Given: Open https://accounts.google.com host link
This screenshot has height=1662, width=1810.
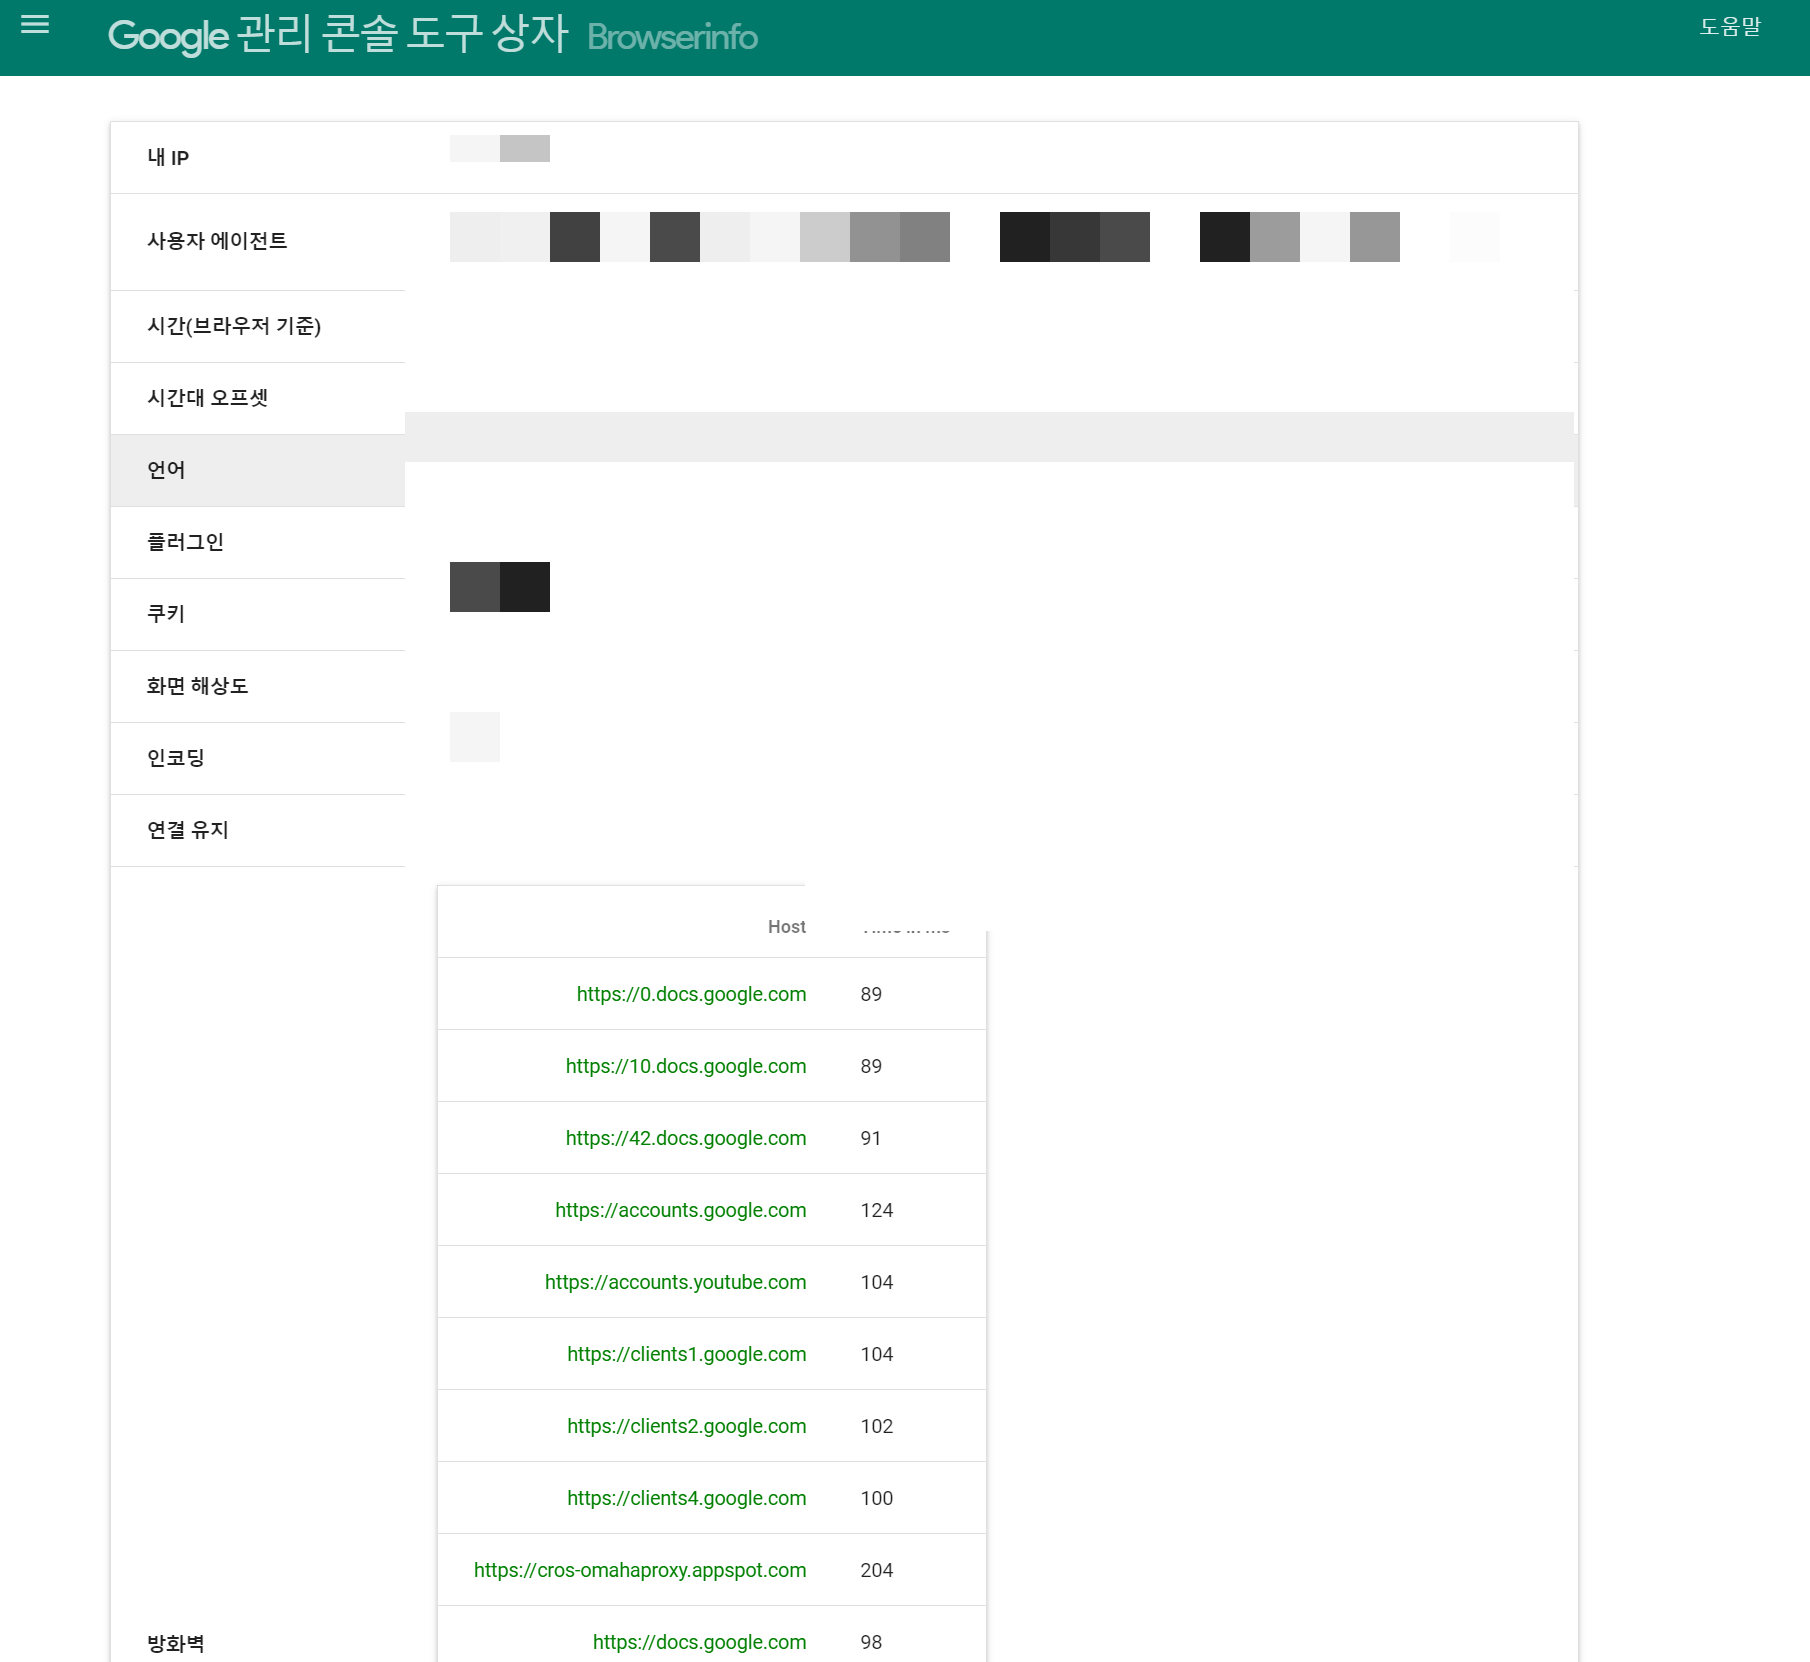Looking at the screenshot, I should 680,1209.
